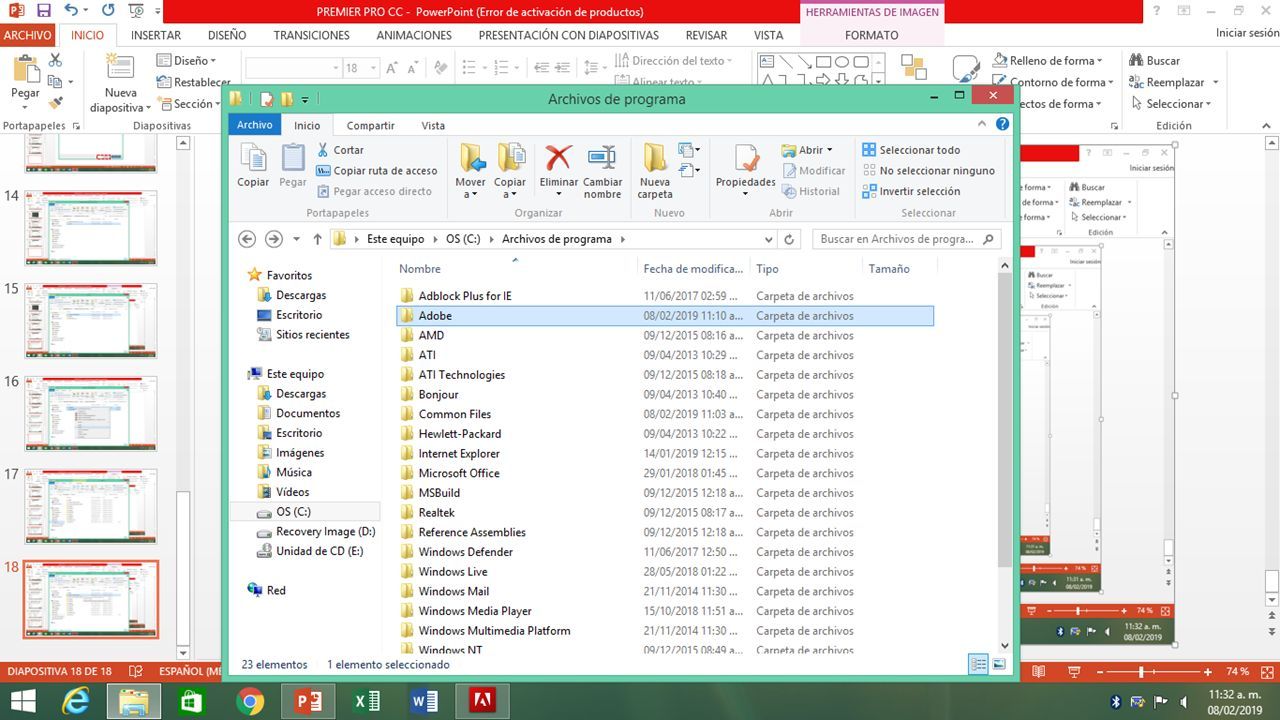This screenshot has height=720, width=1280.
Task: Click the Explorer file list vertical scrollbar
Action: (x=1004, y=455)
